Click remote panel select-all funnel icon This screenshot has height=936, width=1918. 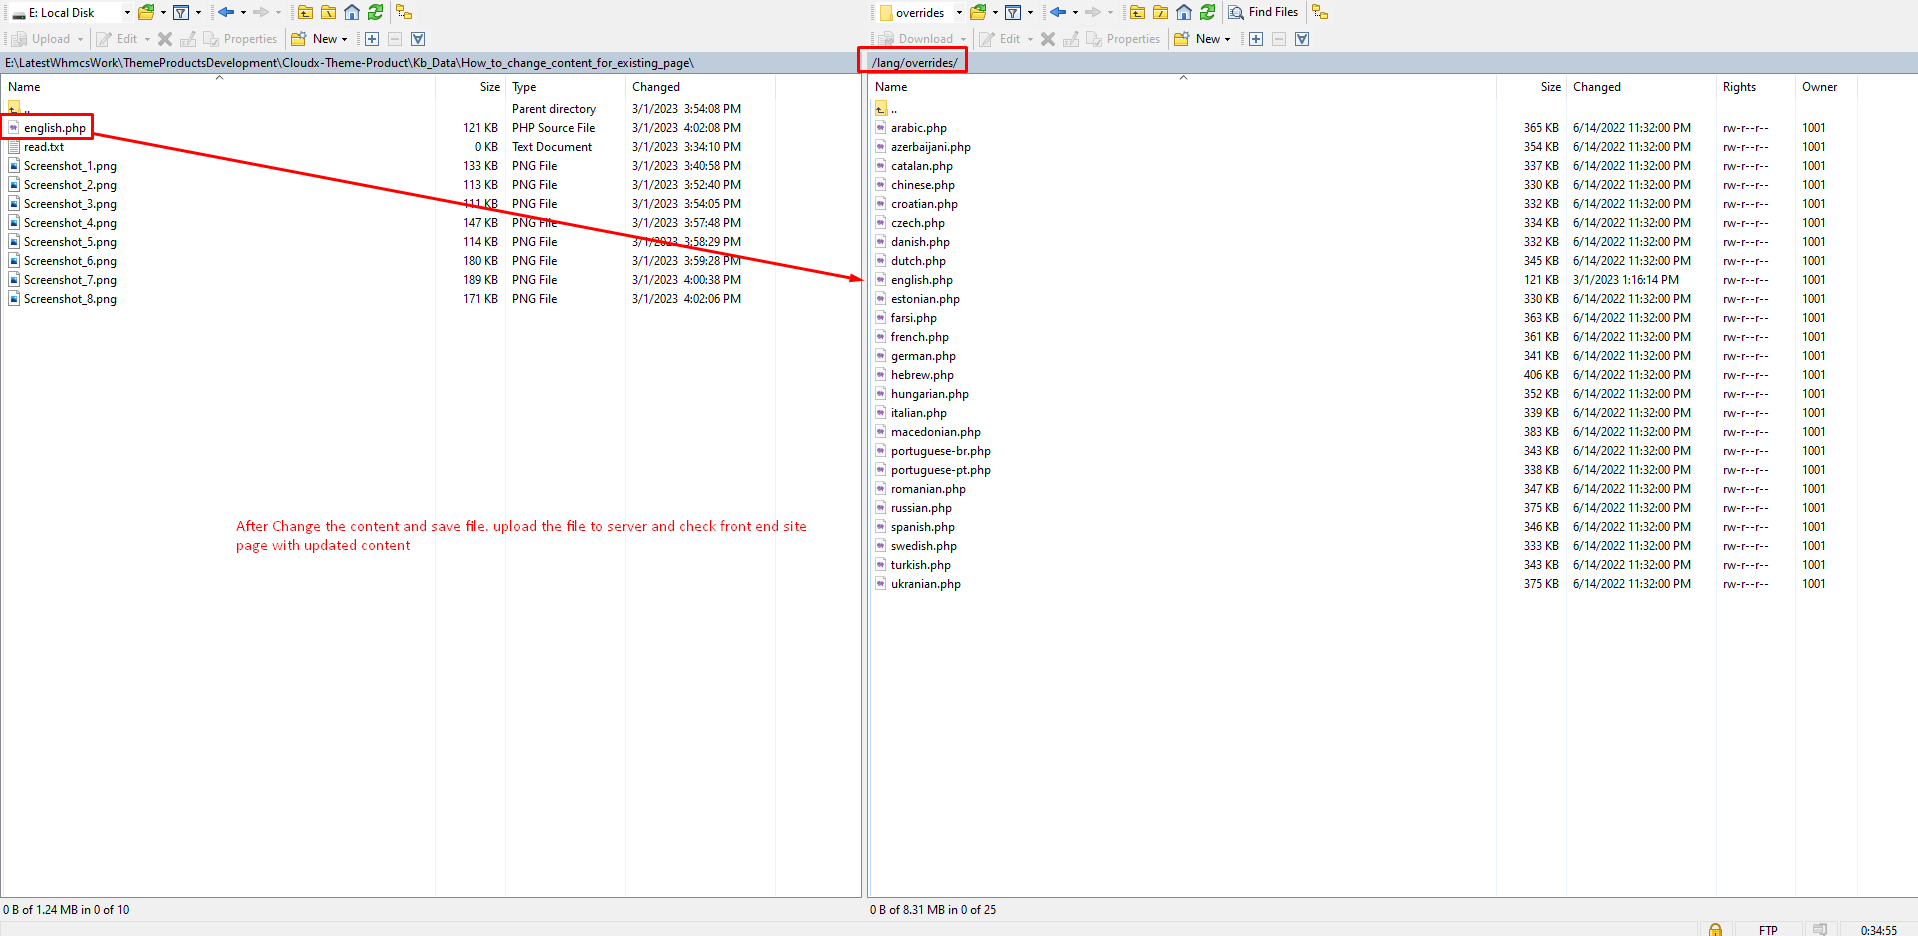(1302, 39)
